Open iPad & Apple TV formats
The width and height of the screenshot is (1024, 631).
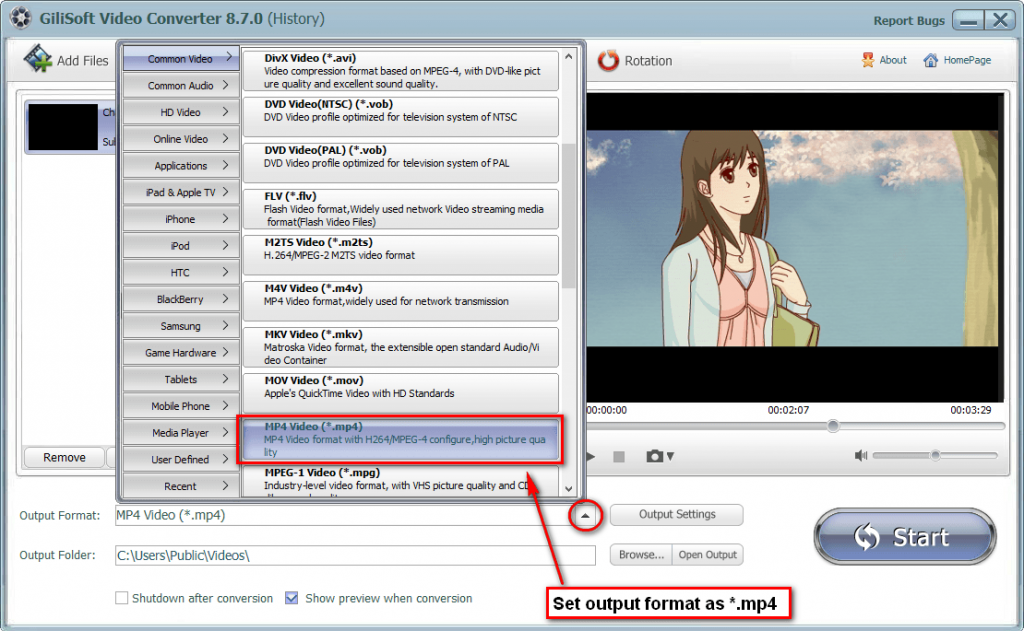pos(180,193)
